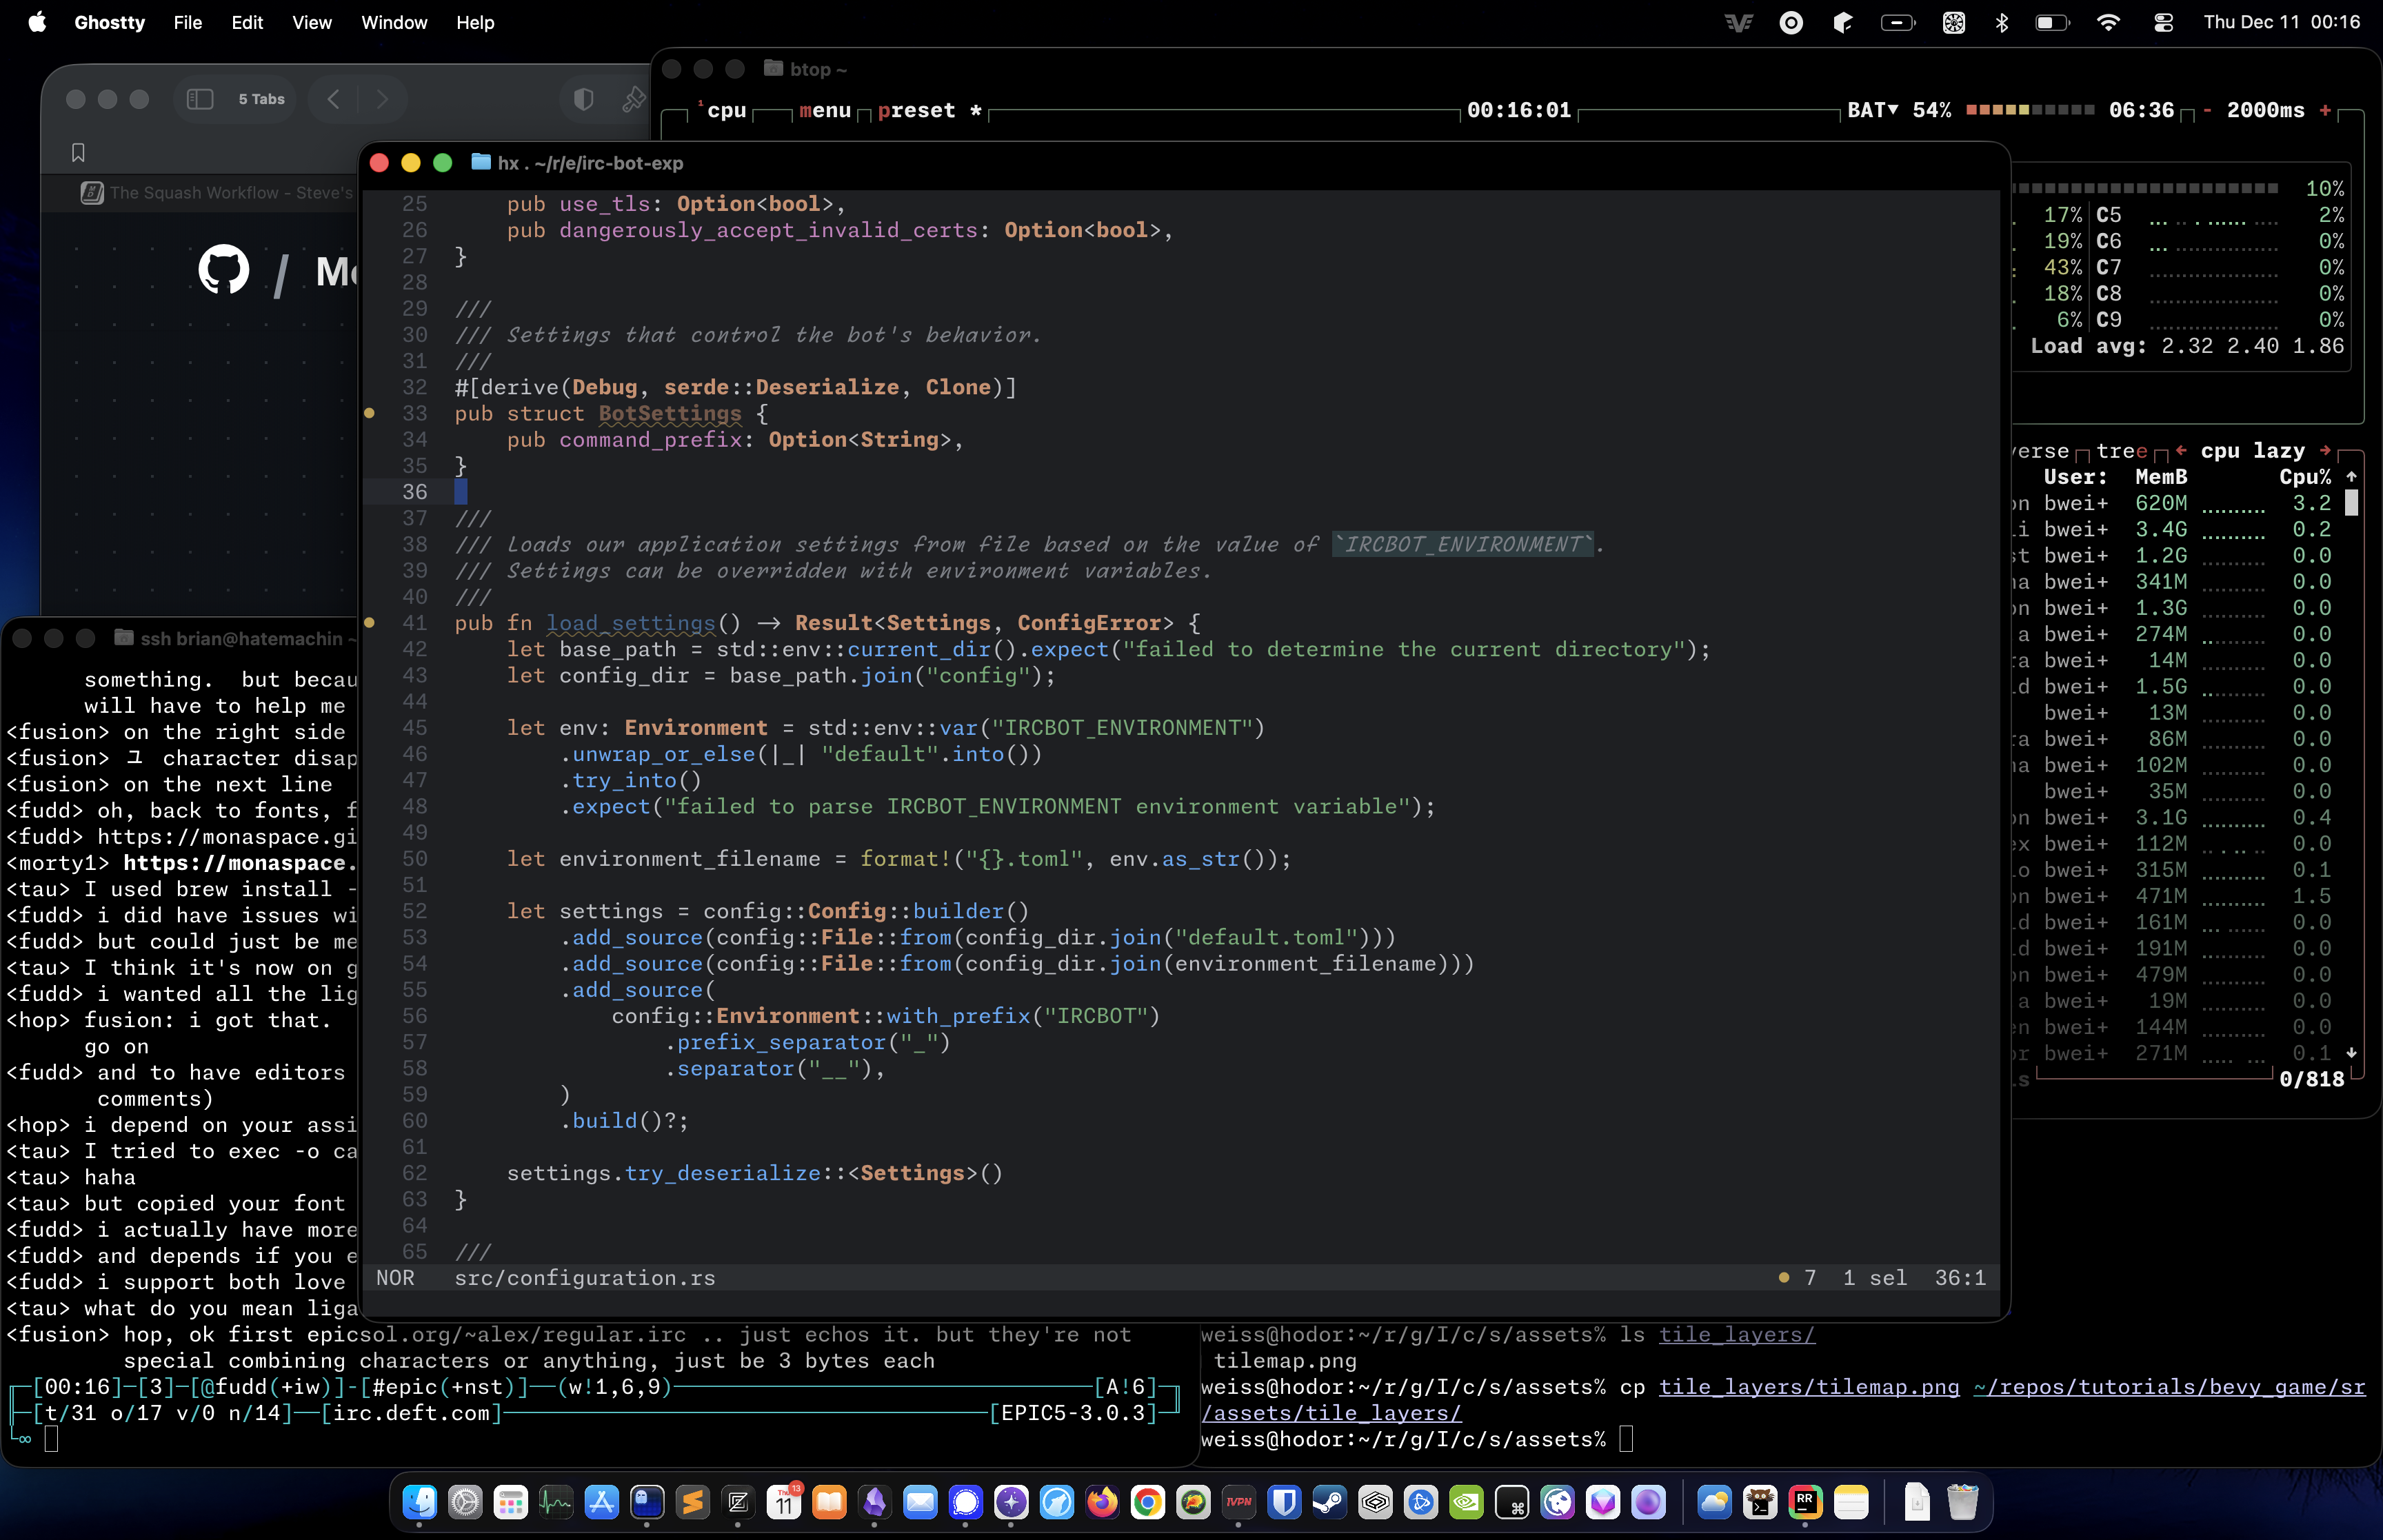
Task: Click the GitHub logo in Safari
Action: (224, 270)
